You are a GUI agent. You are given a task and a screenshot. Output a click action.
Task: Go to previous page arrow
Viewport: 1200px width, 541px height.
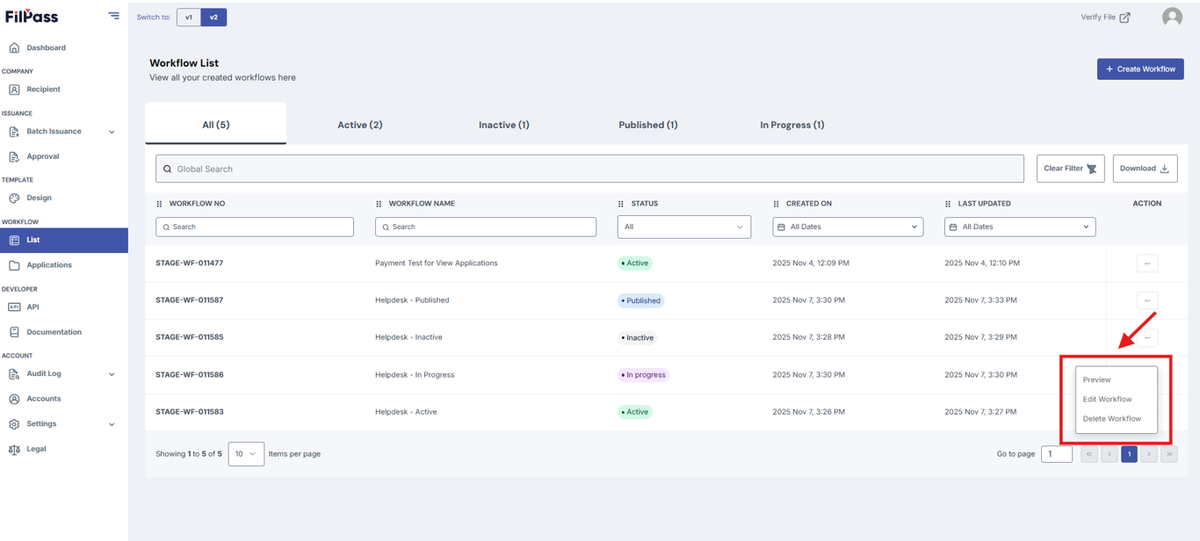click(x=1109, y=454)
